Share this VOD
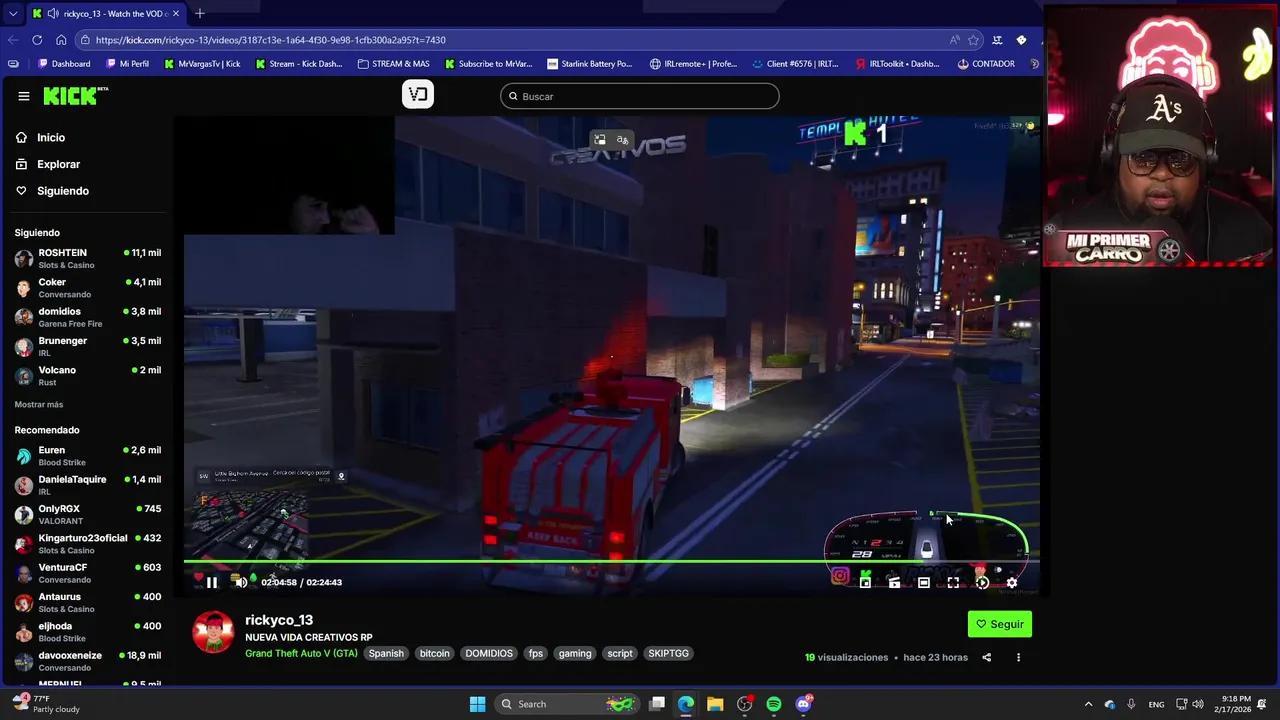This screenshot has width=1280, height=720. [x=987, y=657]
